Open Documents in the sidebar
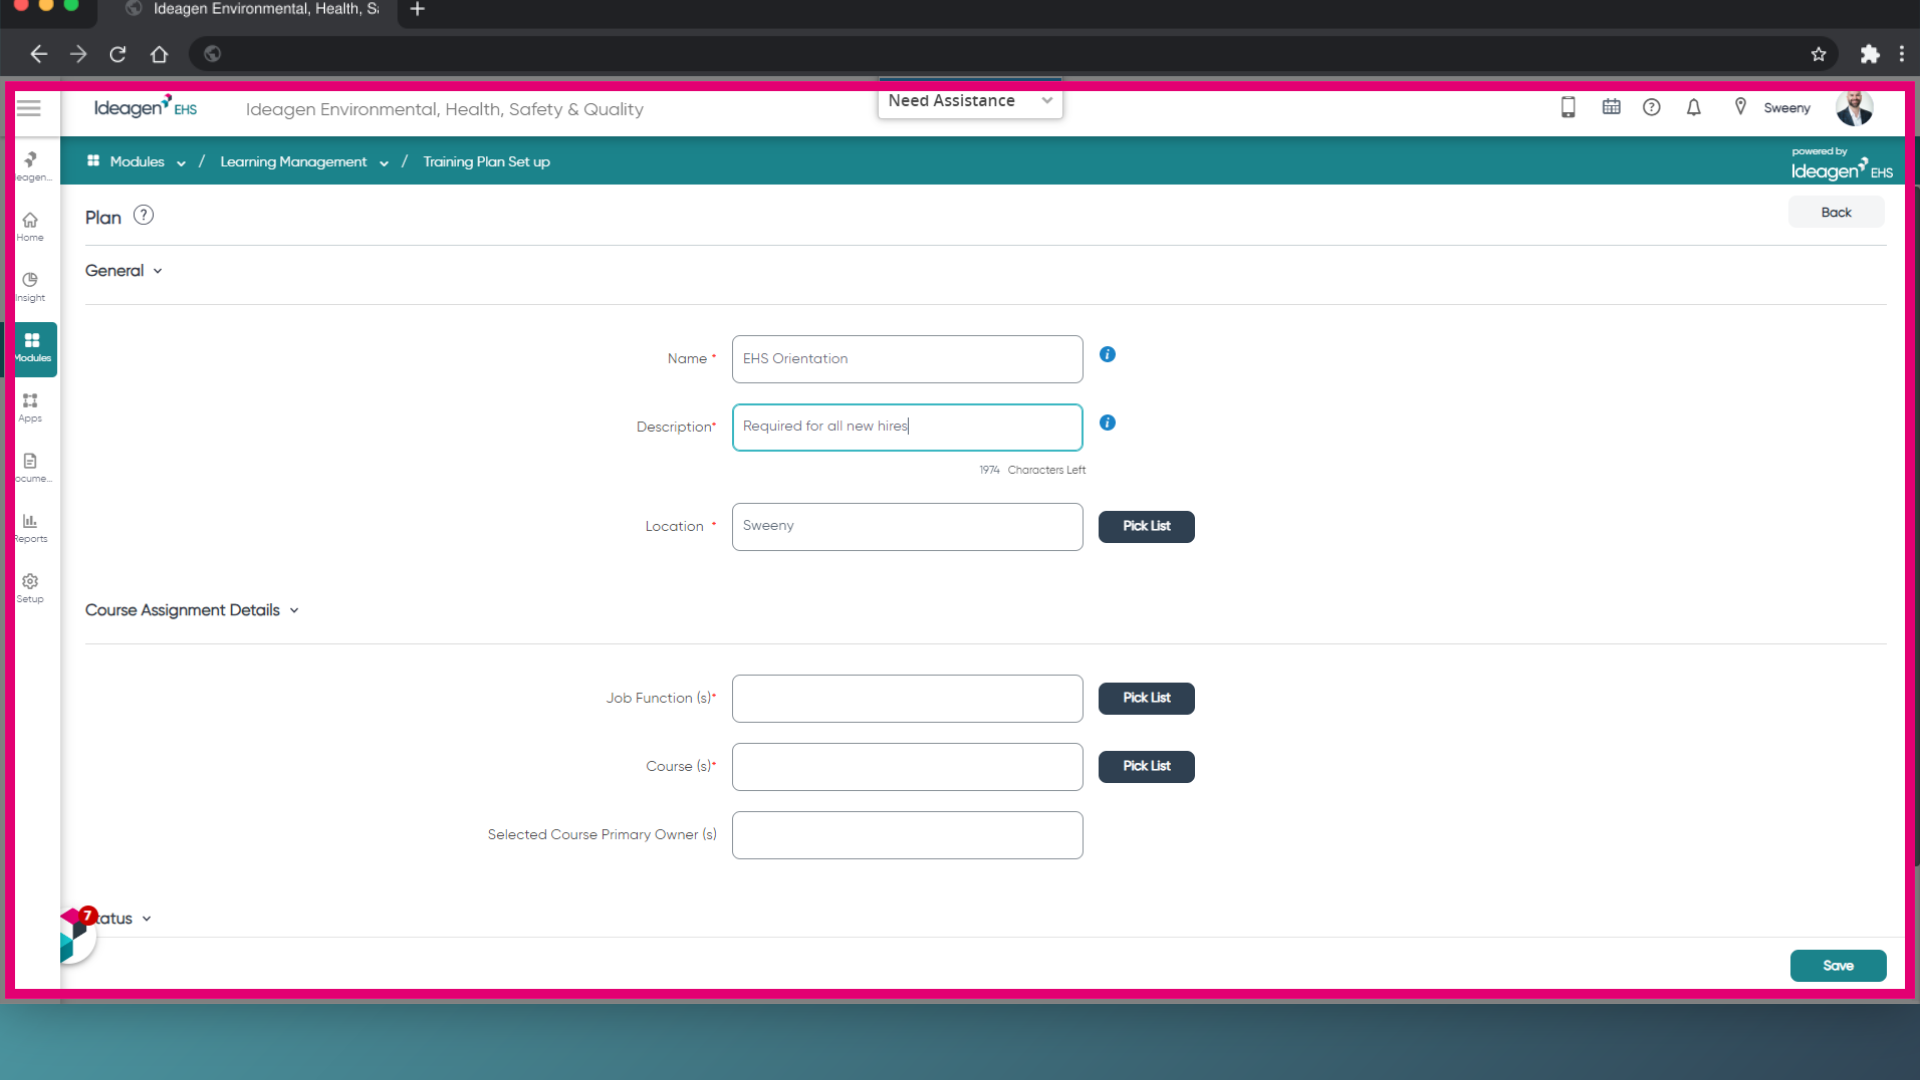 pos(31,468)
